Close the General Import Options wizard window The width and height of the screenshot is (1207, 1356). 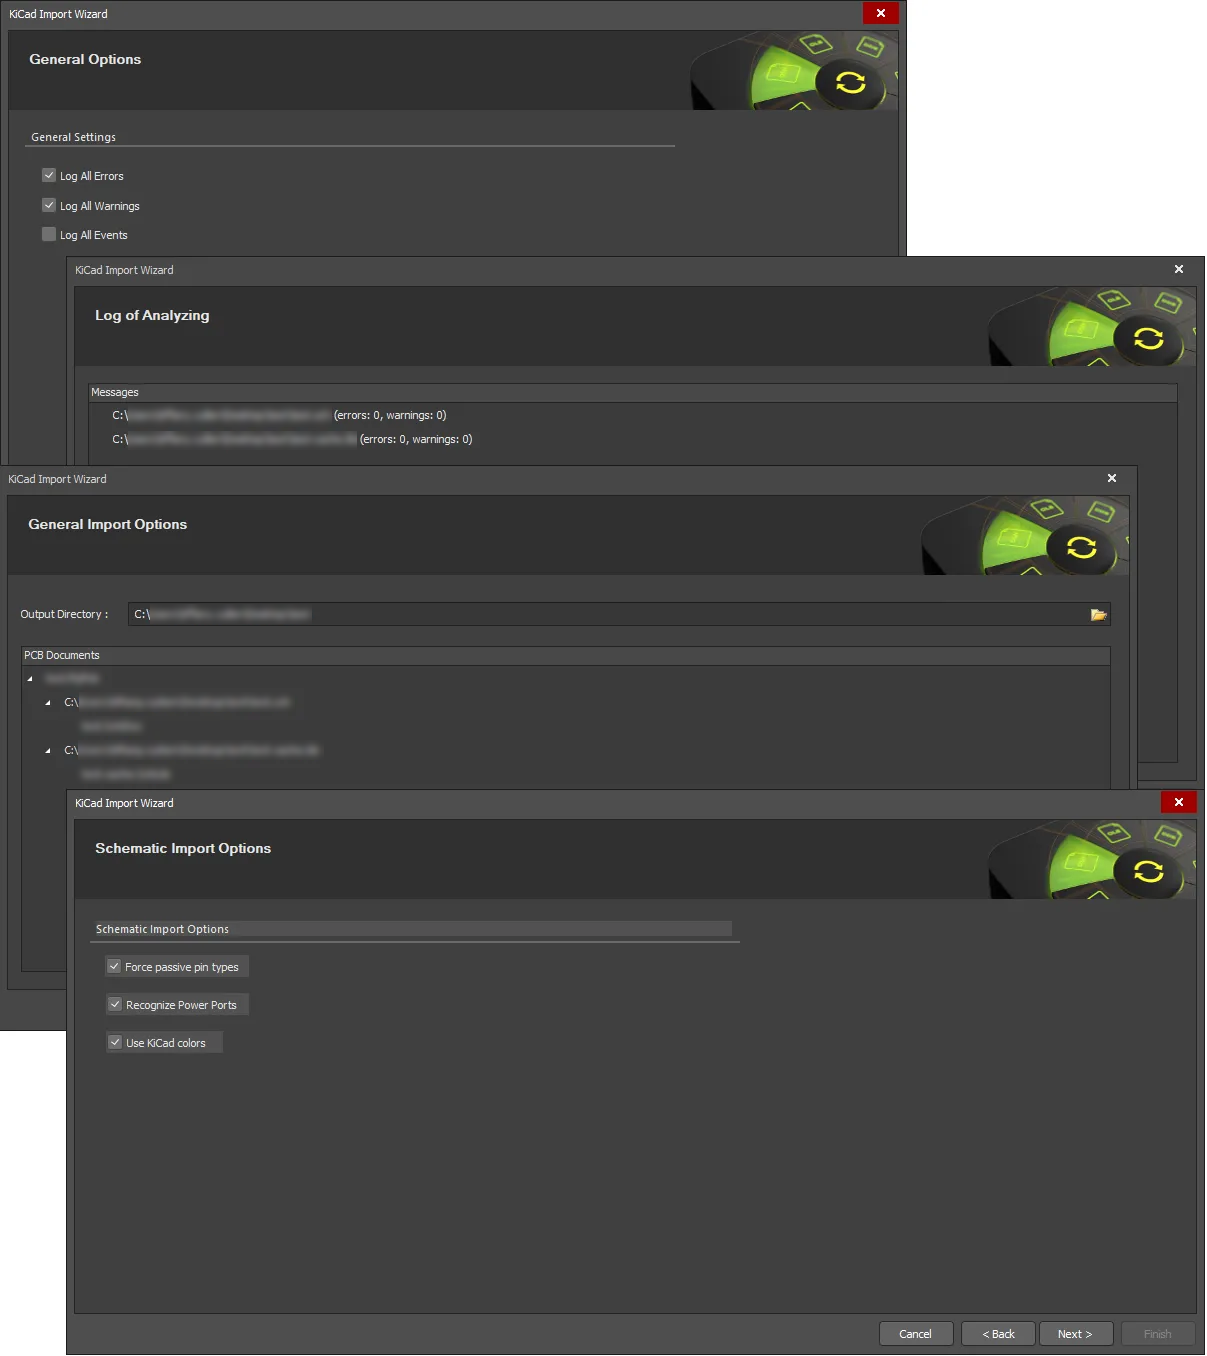pos(1111,478)
